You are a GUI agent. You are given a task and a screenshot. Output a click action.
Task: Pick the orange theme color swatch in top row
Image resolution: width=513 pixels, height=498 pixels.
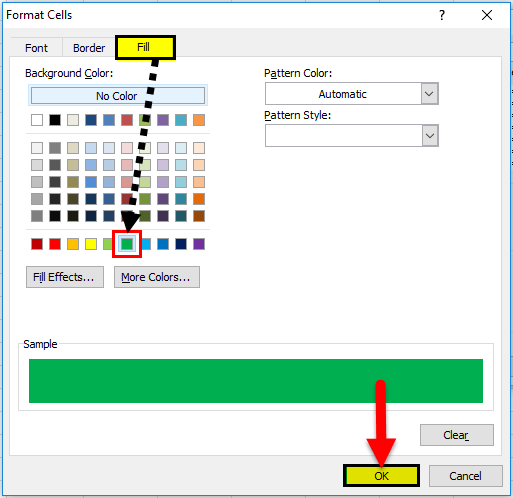pos(199,120)
